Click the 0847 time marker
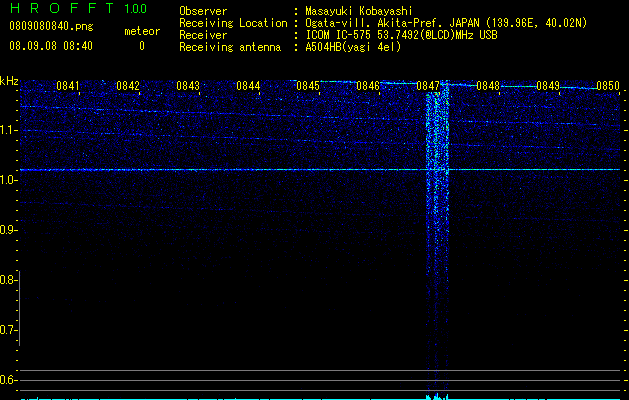629x400 pixels. pyautogui.click(x=428, y=86)
